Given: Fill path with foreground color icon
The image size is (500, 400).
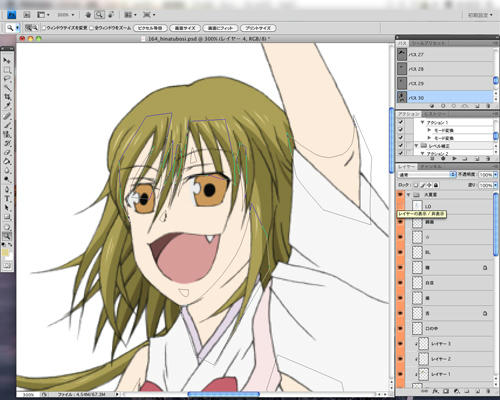Looking at the screenshot, I should (x=432, y=106).
